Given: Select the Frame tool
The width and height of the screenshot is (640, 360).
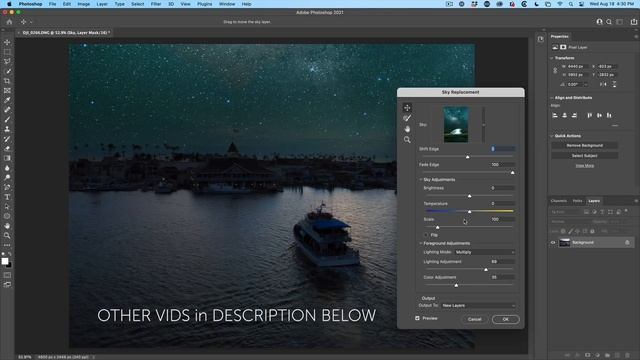Looking at the screenshot, I should (x=7, y=91).
